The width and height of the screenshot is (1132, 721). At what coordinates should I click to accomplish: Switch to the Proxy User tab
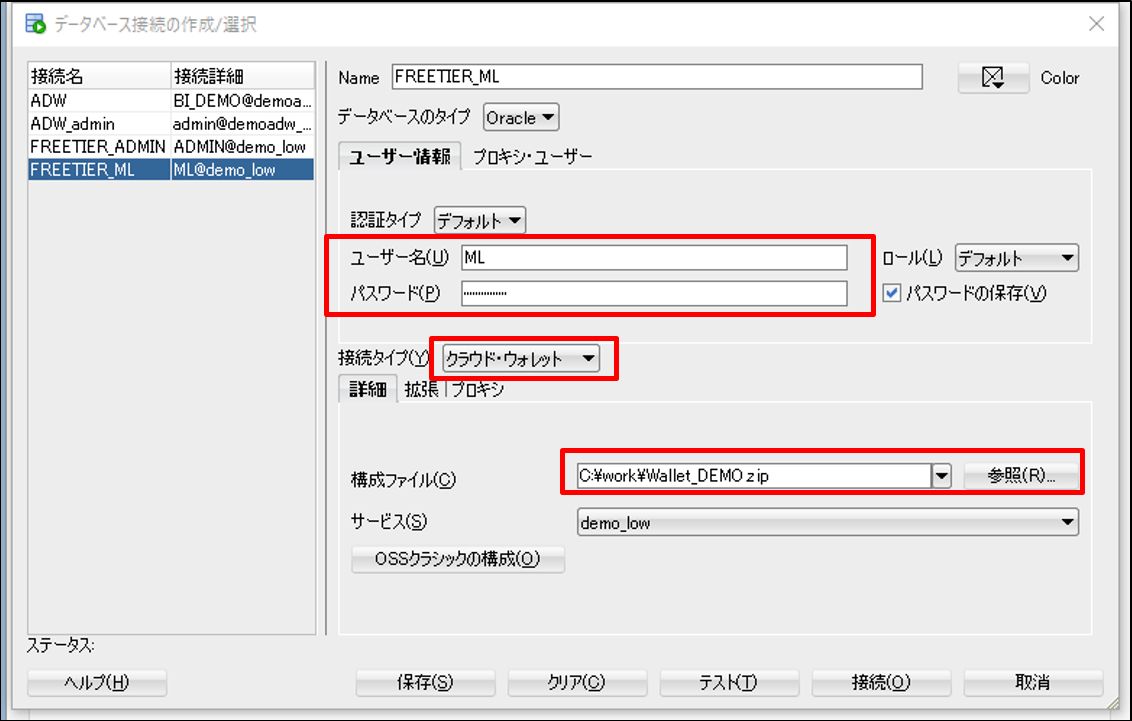click(532, 156)
